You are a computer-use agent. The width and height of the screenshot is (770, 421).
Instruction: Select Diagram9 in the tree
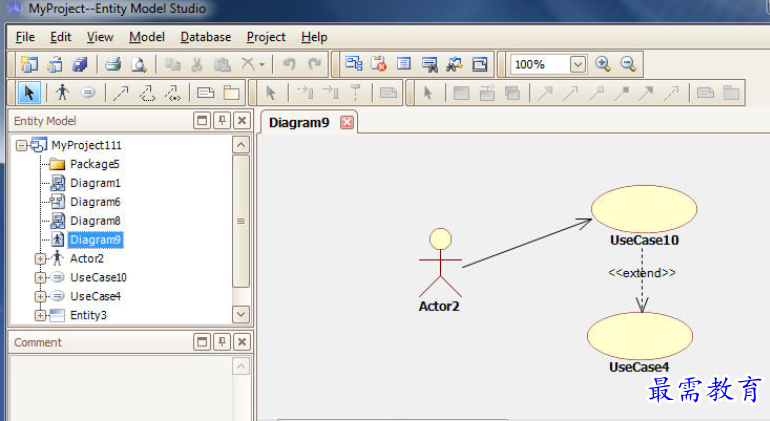pyautogui.click(x=95, y=240)
